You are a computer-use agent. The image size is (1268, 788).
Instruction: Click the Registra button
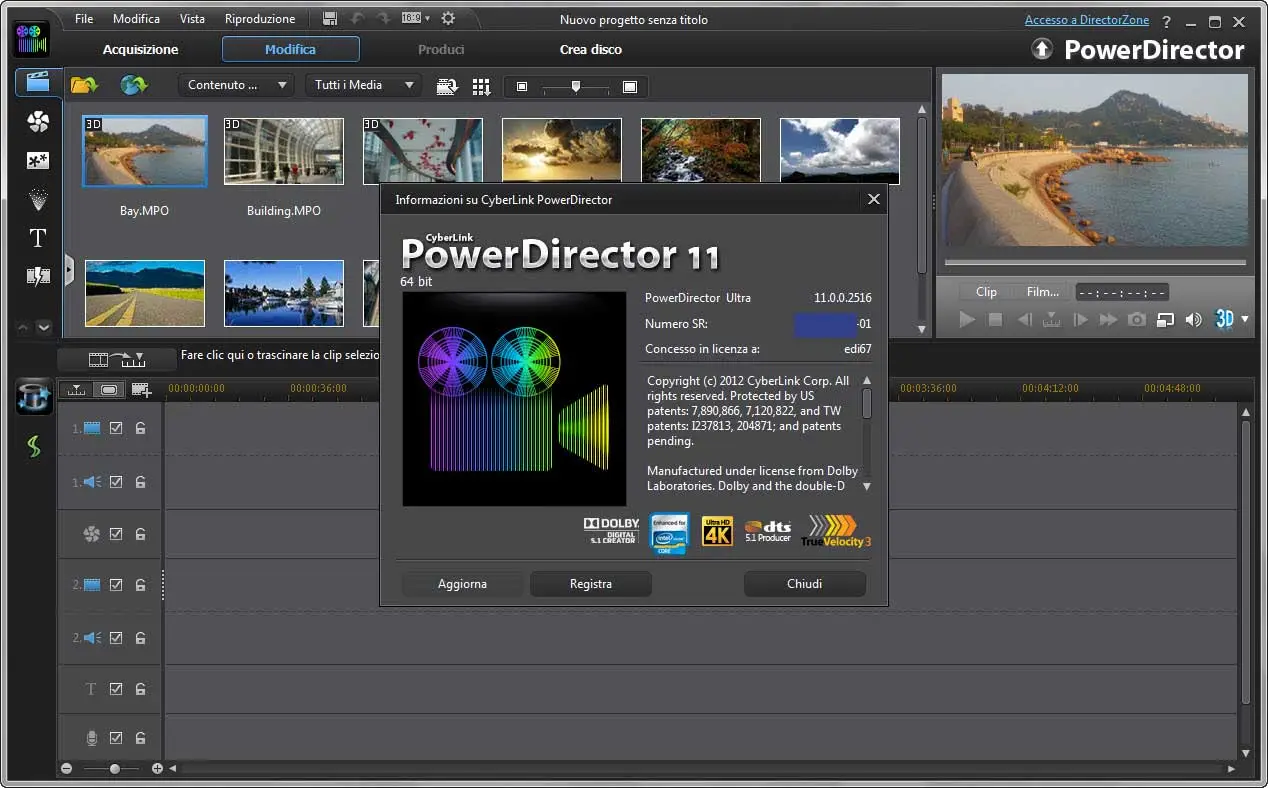click(x=591, y=584)
